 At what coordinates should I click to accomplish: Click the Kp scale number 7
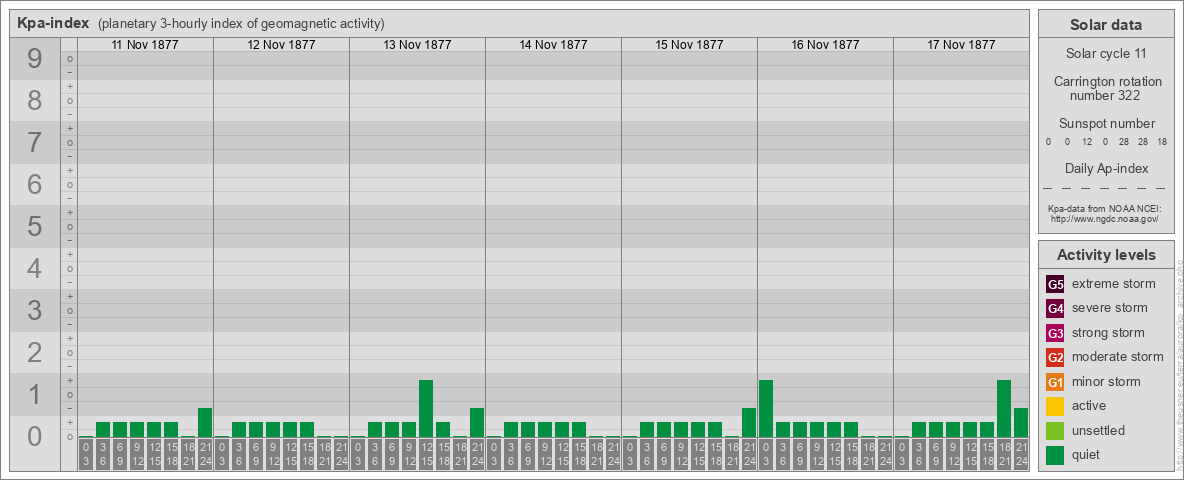(x=35, y=142)
